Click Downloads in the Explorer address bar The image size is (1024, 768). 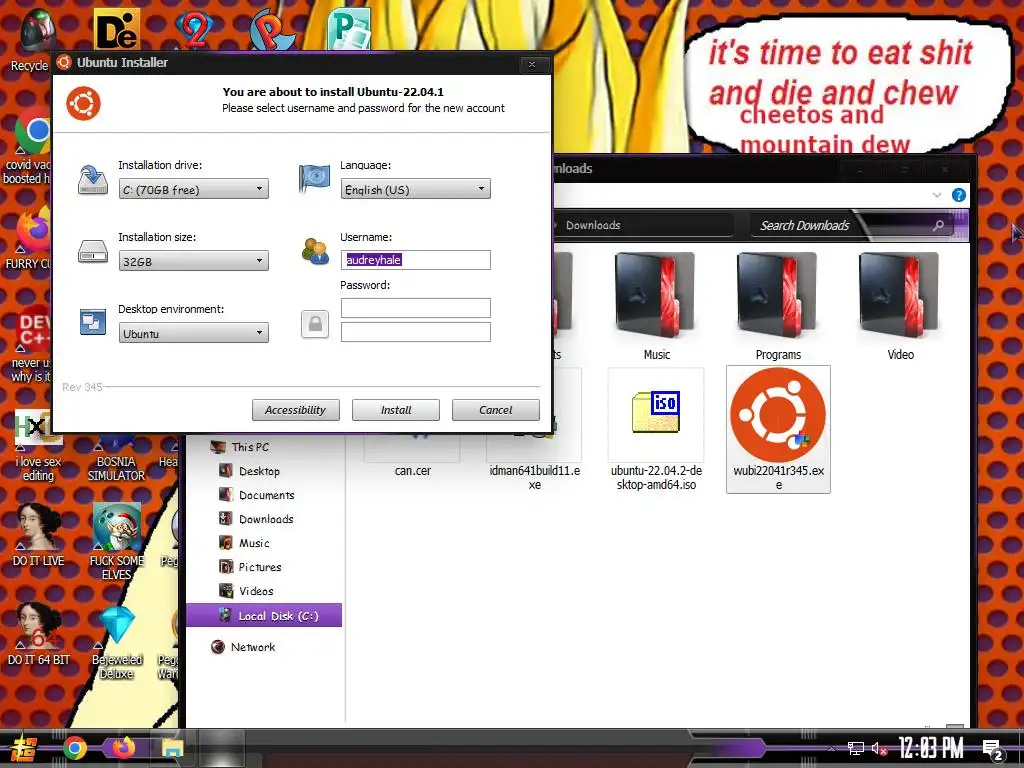[x=593, y=225]
